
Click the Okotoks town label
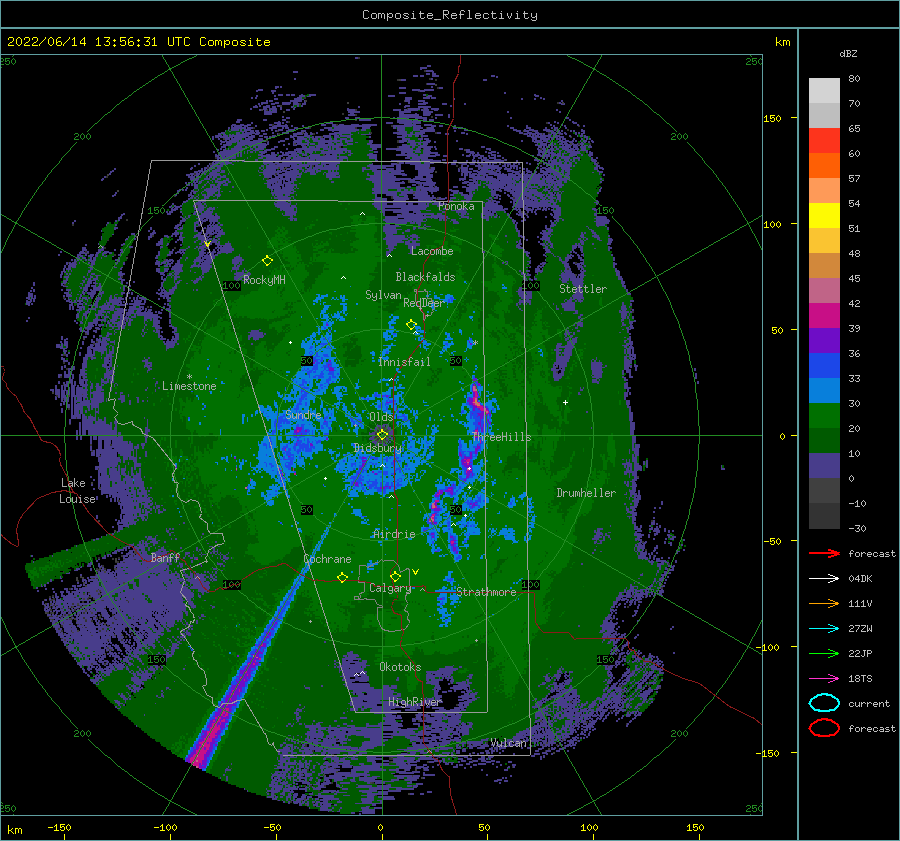[x=400, y=667]
